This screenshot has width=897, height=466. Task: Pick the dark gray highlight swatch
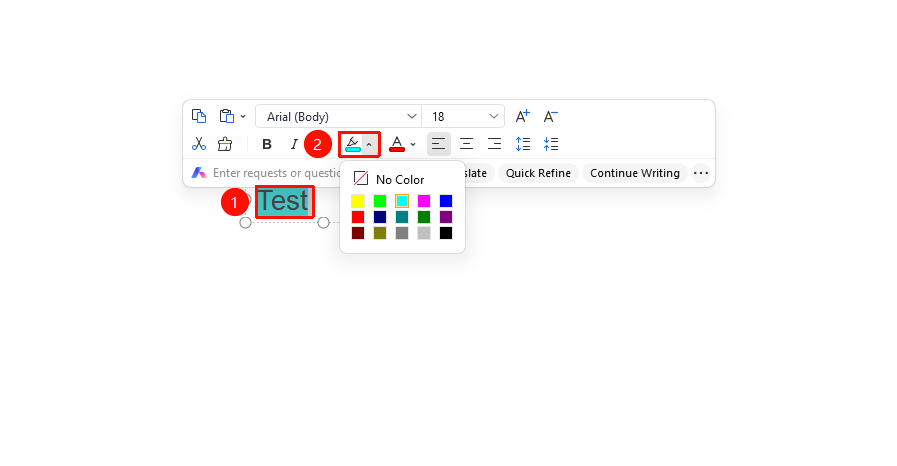pos(402,233)
